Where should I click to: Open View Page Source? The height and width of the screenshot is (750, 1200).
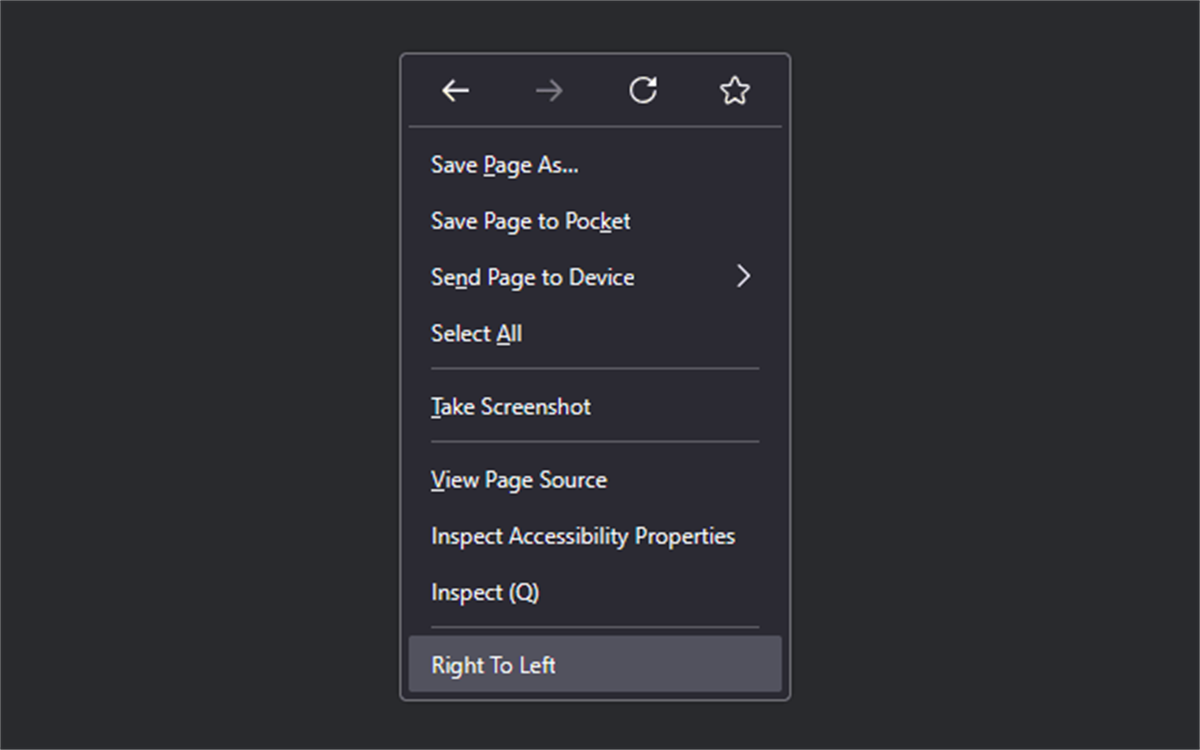(x=595, y=480)
